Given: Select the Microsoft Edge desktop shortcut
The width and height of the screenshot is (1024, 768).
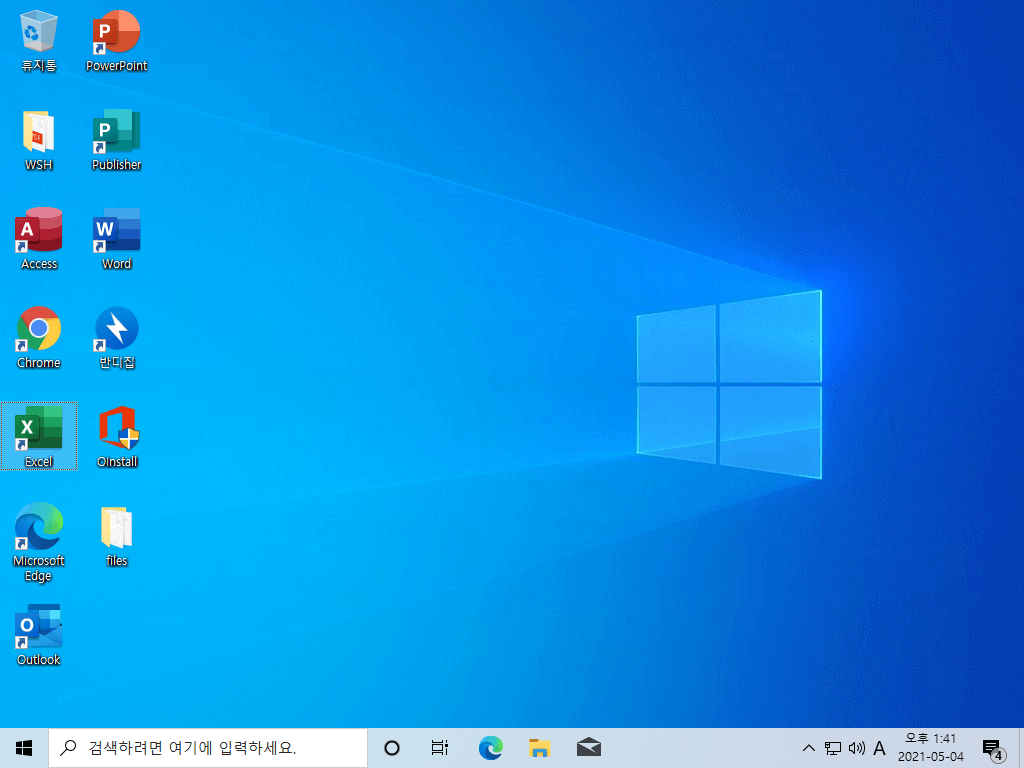Looking at the screenshot, I should (x=39, y=542).
